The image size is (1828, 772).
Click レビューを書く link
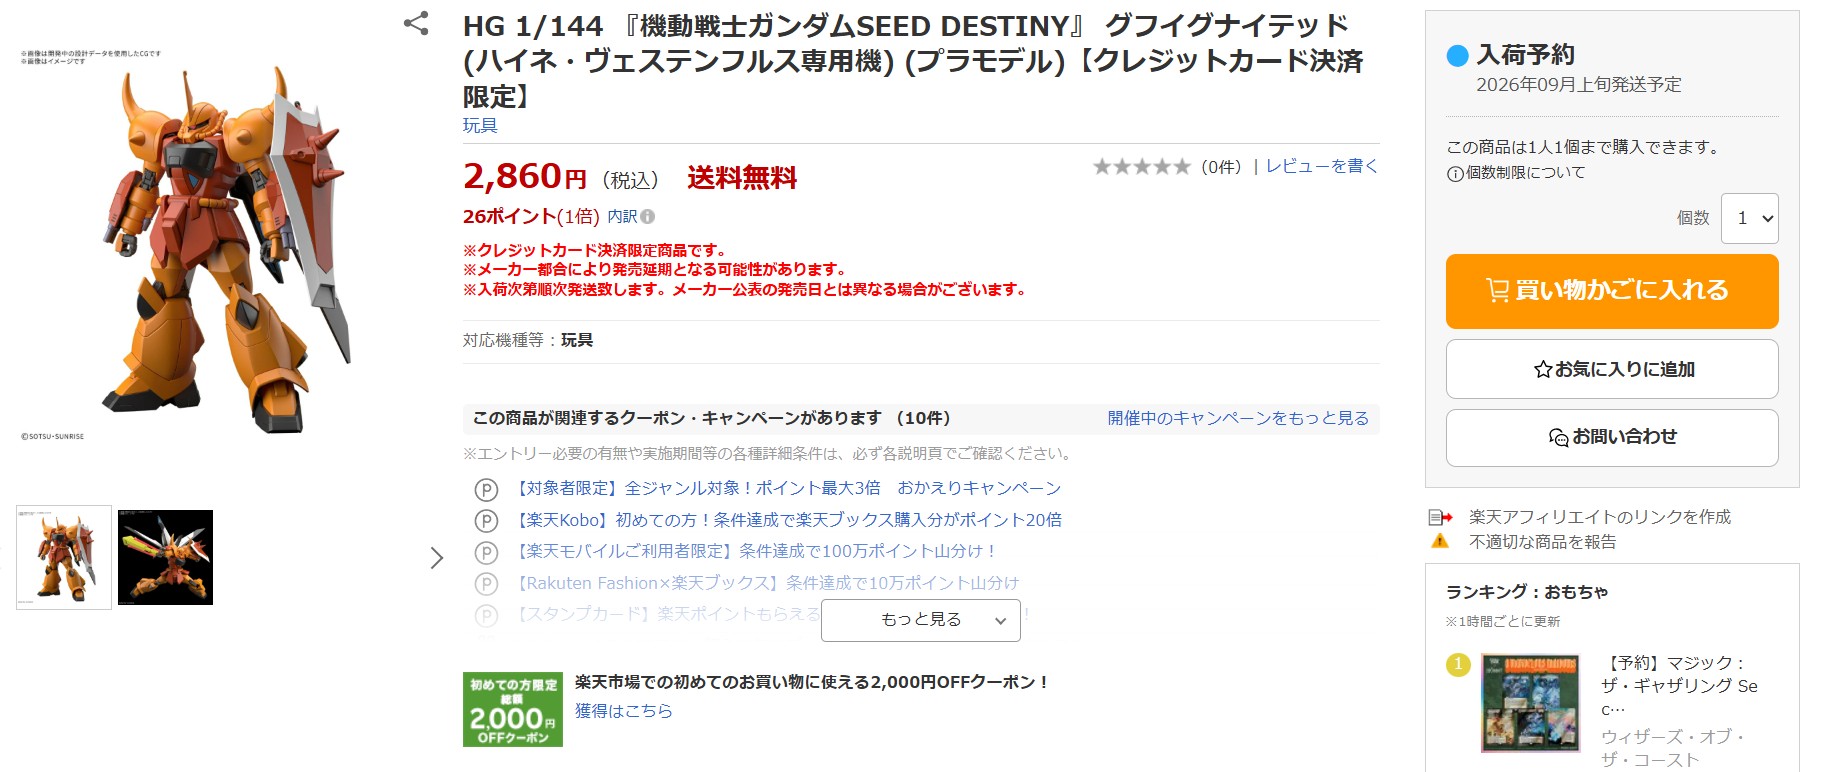(x=1322, y=166)
